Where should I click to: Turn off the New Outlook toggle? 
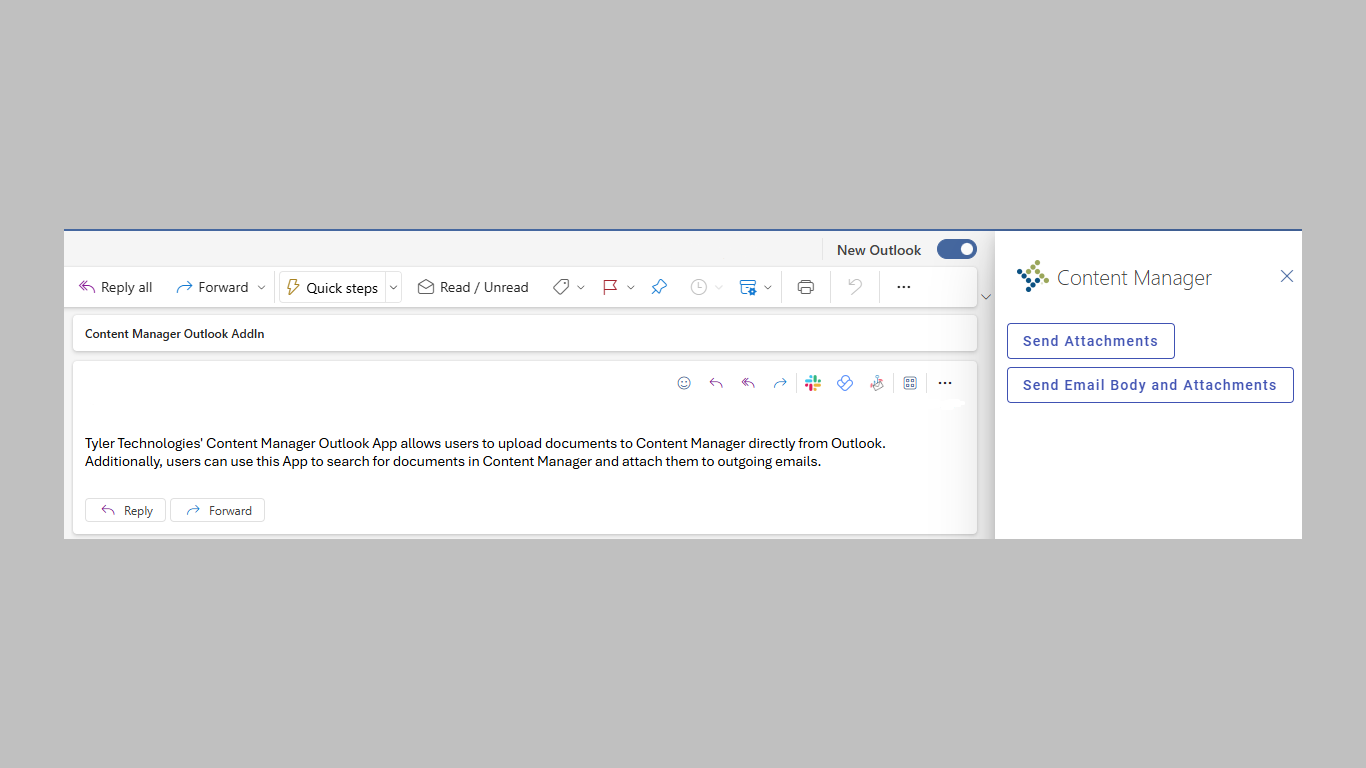tap(957, 250)
